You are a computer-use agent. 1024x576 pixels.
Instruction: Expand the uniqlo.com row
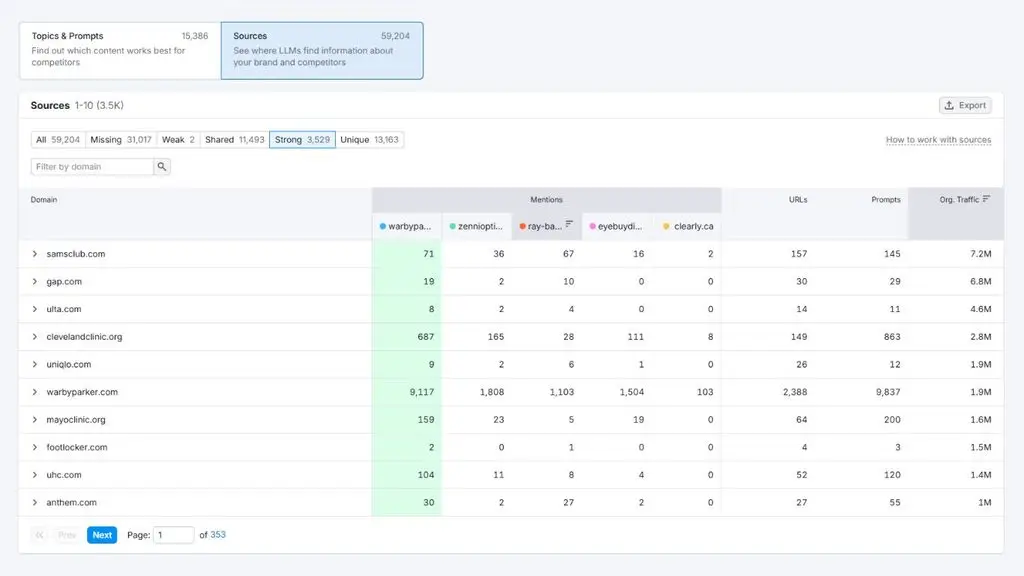35,364
